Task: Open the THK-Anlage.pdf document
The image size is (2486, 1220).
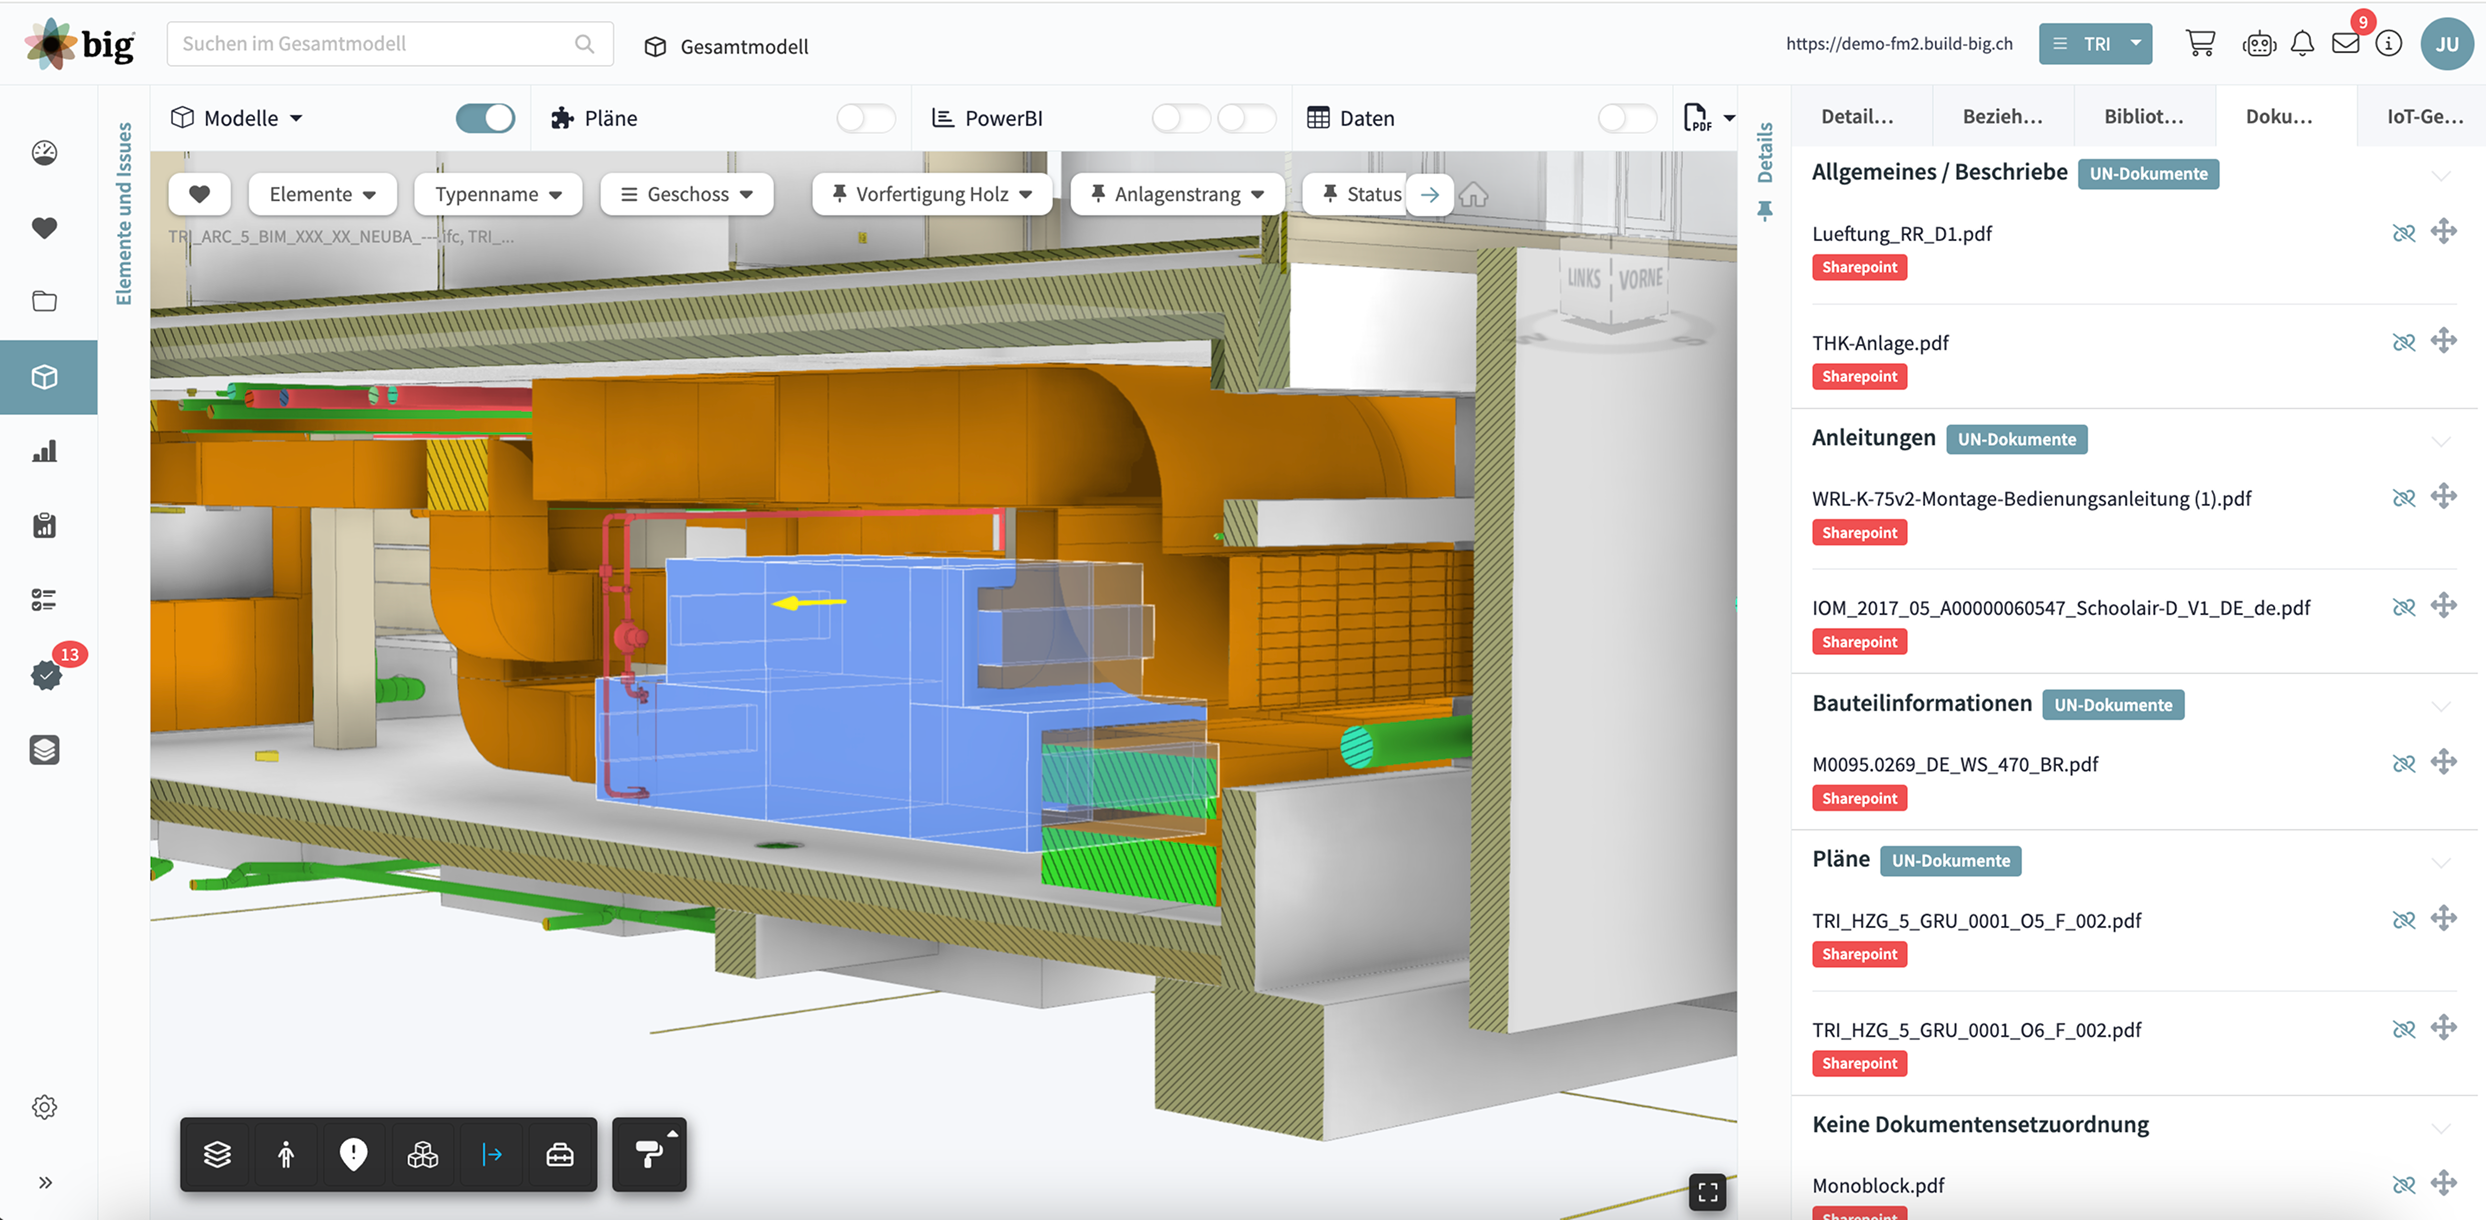Action: click(1880, 342)
